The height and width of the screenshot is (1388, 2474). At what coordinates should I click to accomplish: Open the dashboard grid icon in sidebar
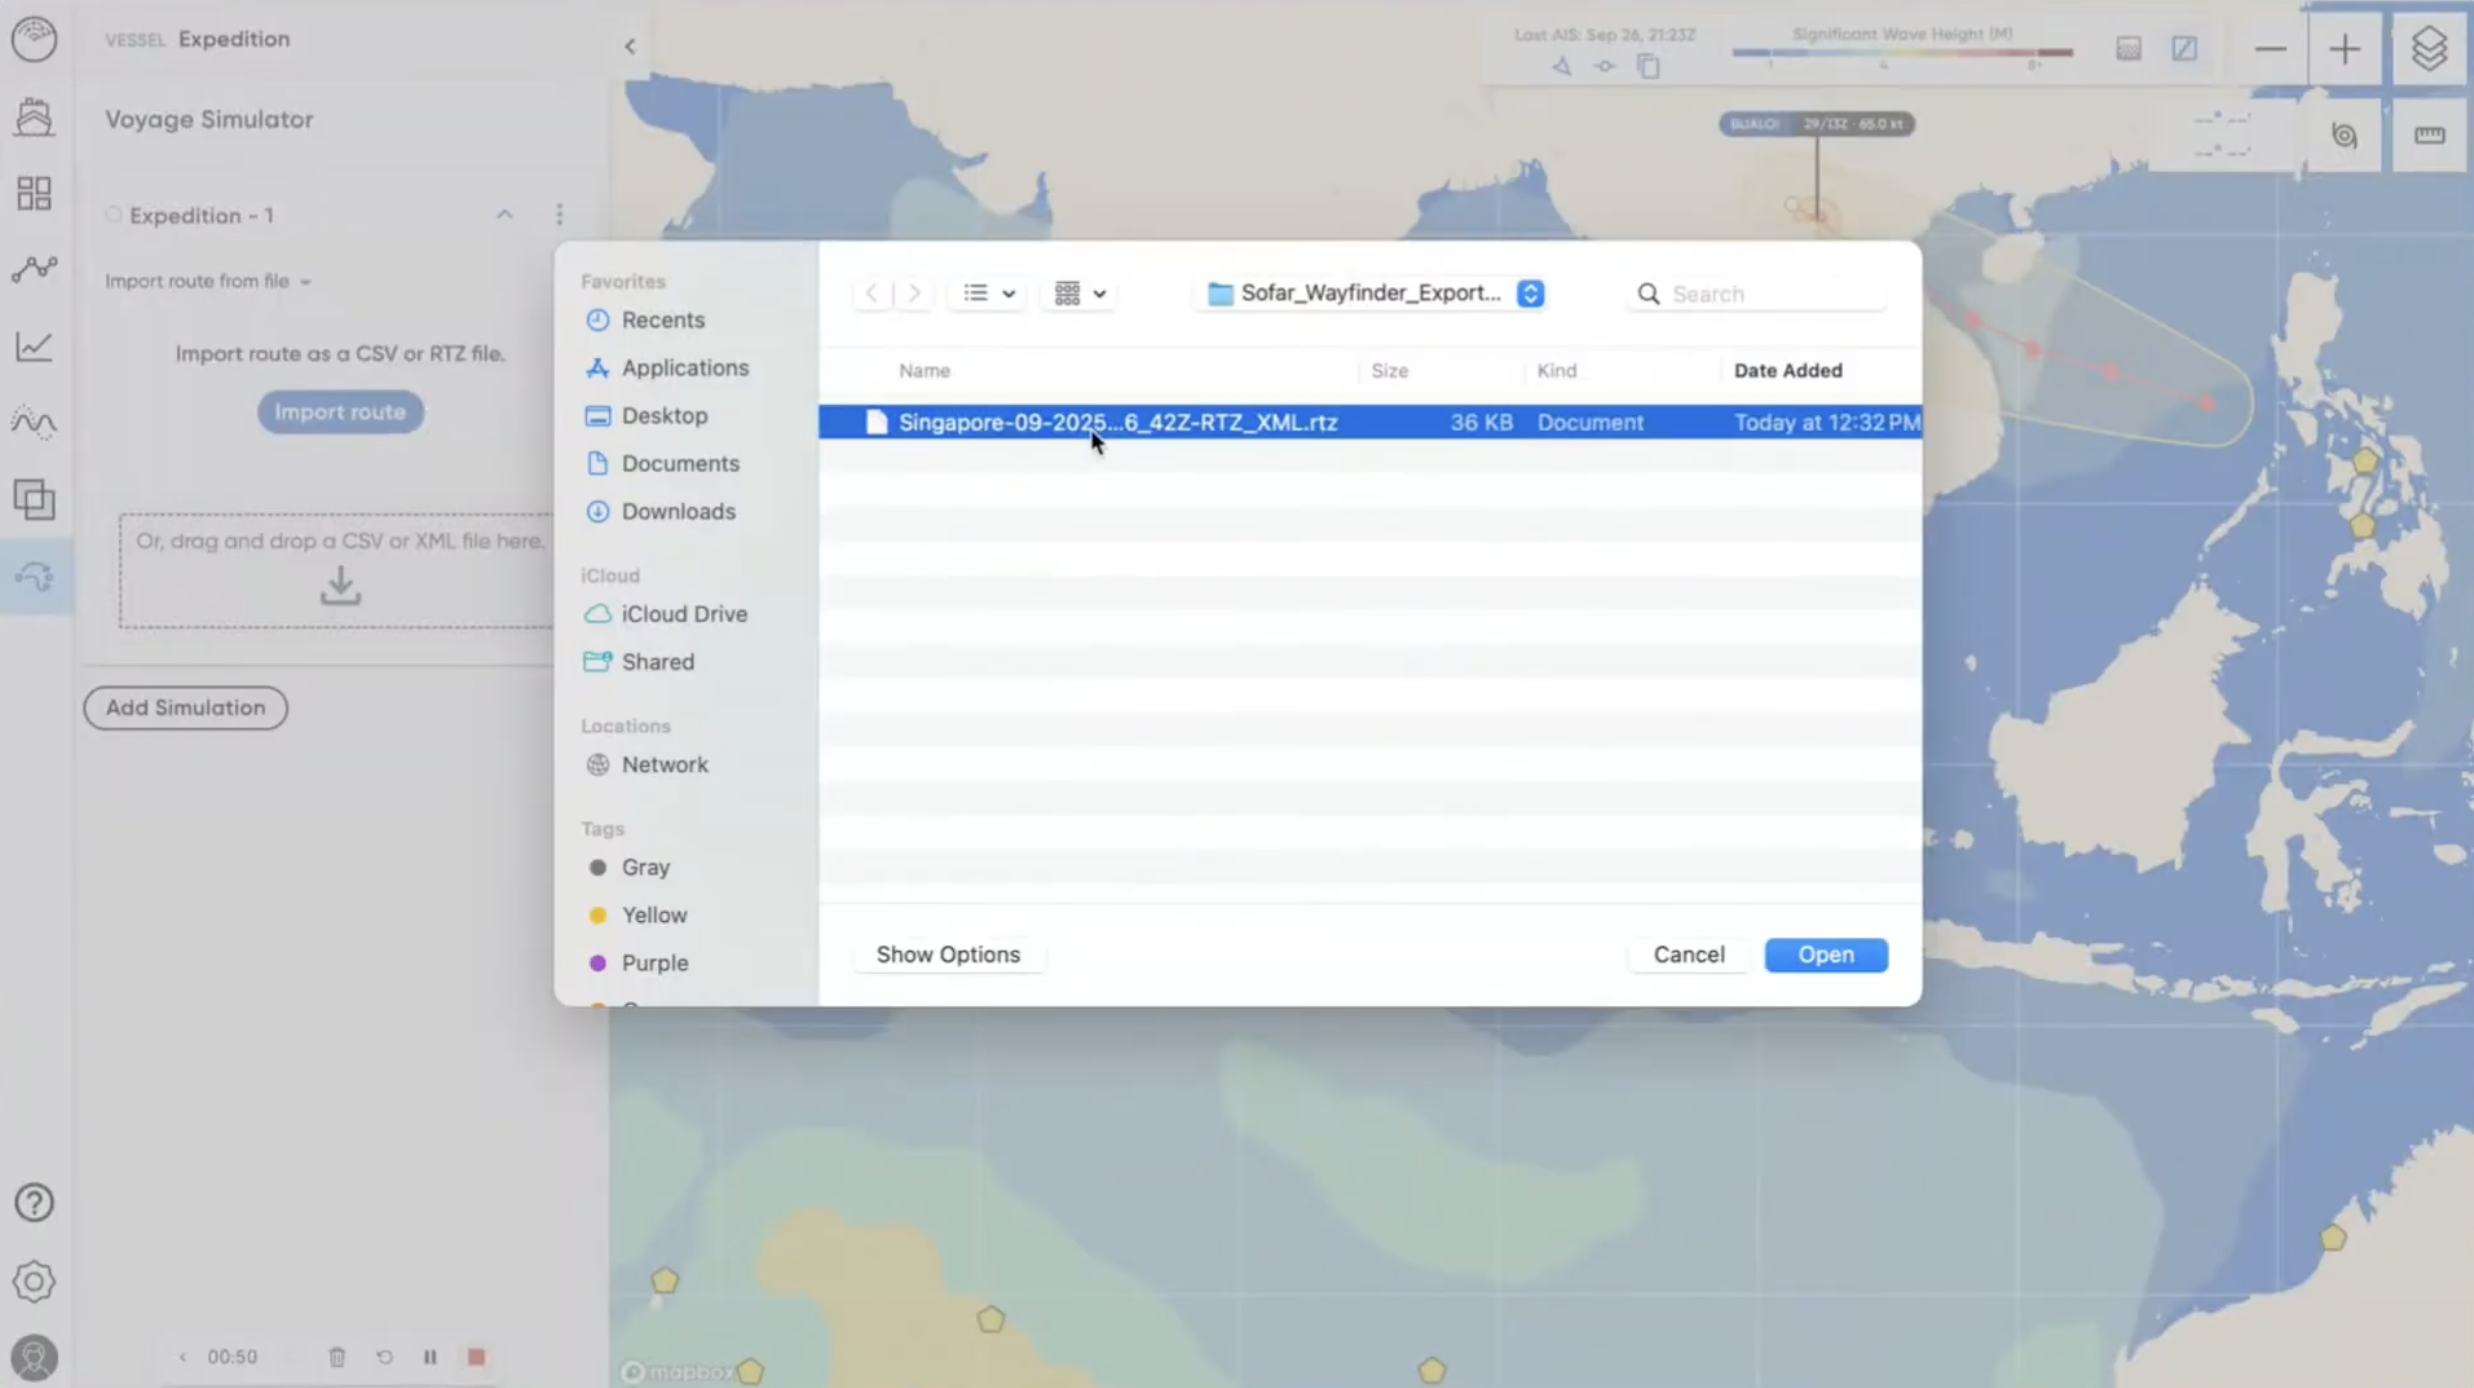[x=34, y=193]
